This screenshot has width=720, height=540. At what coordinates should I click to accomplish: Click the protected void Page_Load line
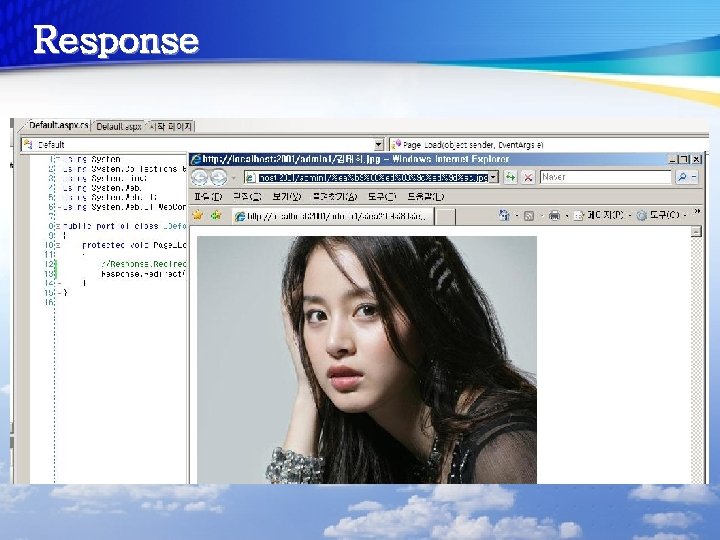[134, 245]
